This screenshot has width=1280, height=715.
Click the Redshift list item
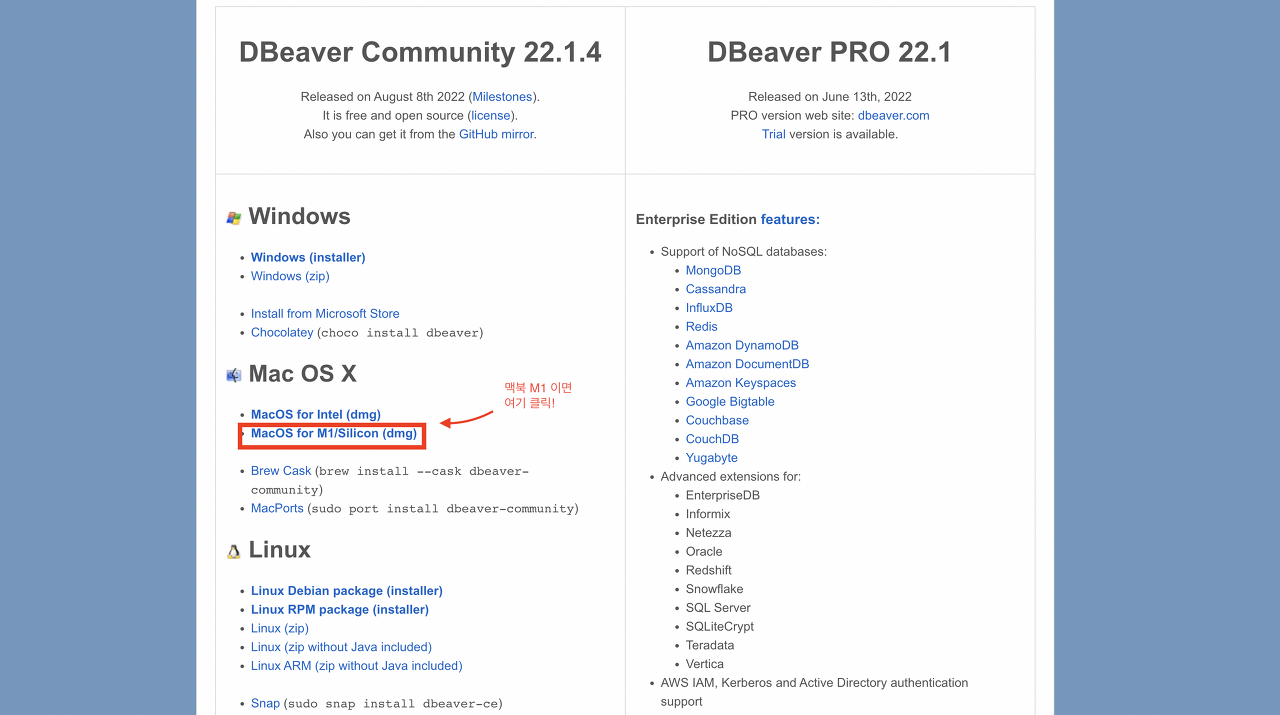click(x=709, y=571)
